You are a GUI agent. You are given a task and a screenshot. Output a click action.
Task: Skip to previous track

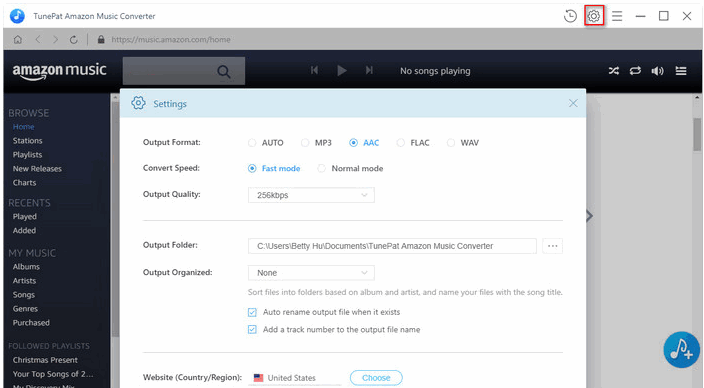click(314, 70)
